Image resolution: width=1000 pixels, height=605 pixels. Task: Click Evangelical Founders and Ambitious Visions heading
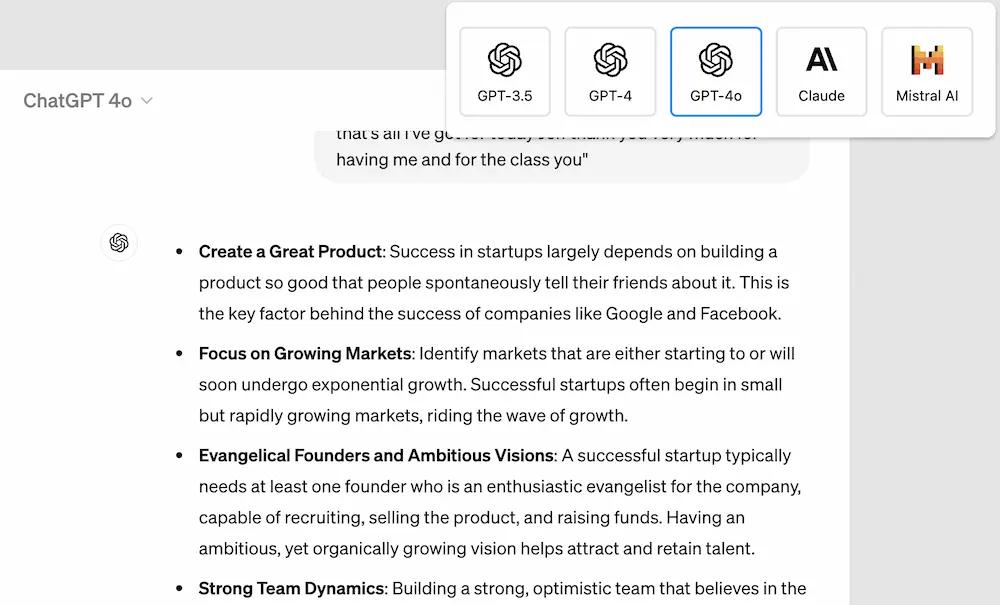(x=376, y=456)
